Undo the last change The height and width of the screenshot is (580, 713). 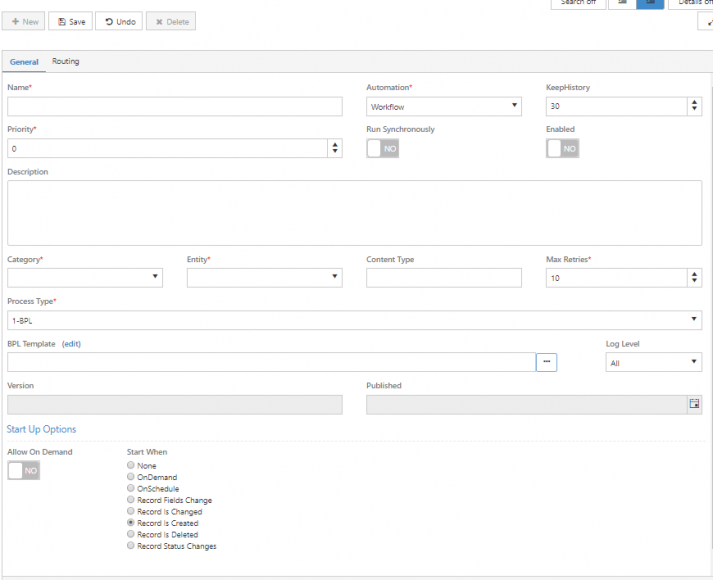coord(119,21)
